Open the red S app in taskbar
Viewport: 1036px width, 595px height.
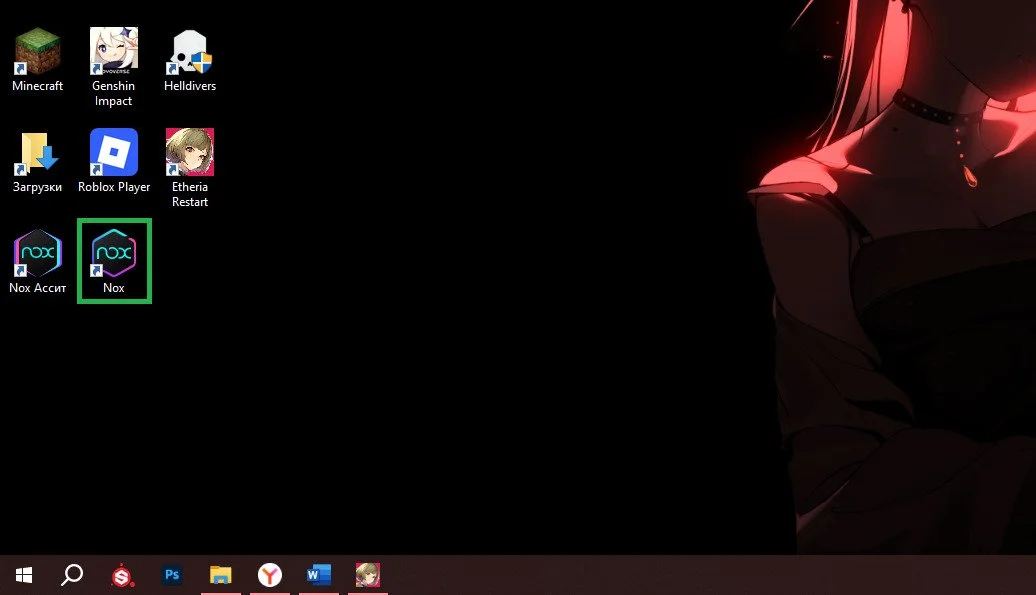point(122,576)
